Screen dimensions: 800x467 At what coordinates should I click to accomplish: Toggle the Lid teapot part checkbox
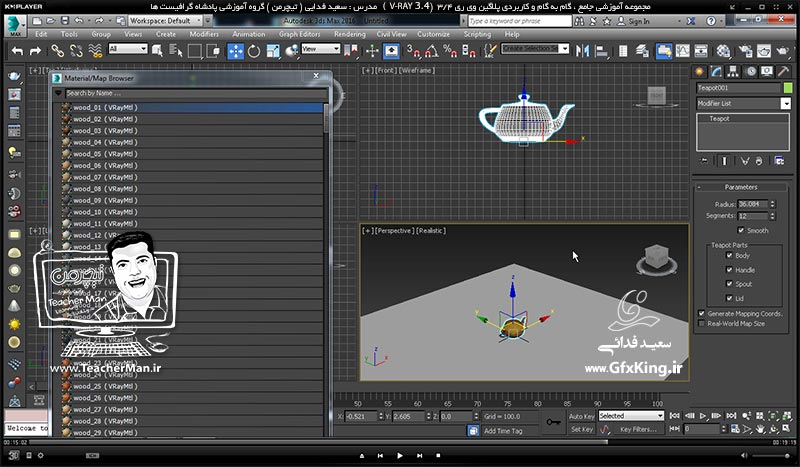pyautogui.click(x=729, y=298)
